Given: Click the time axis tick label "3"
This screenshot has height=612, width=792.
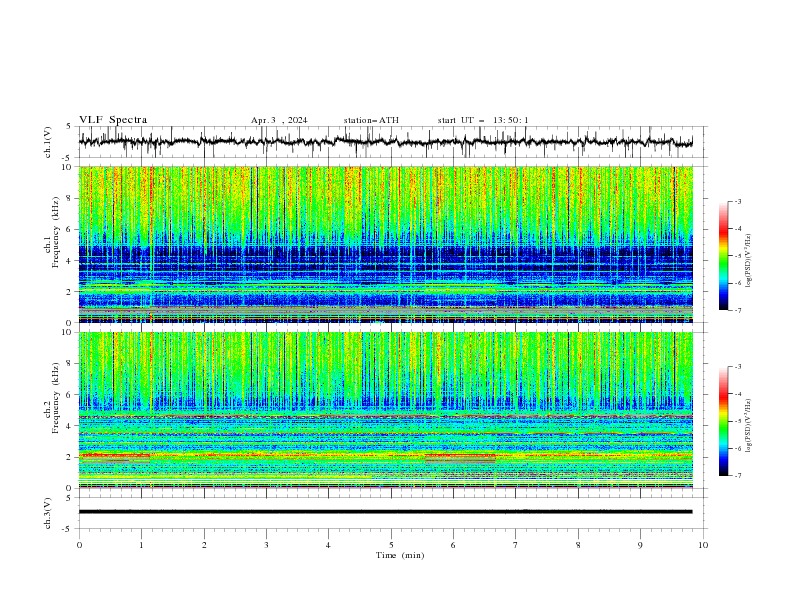Looking at the screenshot, I should [x=266, y=545].
